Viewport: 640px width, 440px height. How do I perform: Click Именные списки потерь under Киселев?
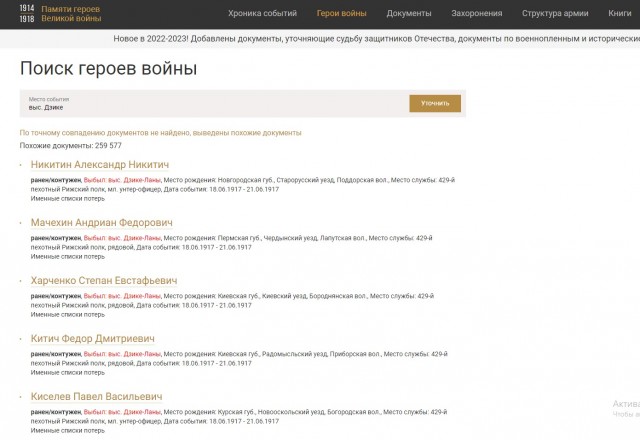point(68,431)
